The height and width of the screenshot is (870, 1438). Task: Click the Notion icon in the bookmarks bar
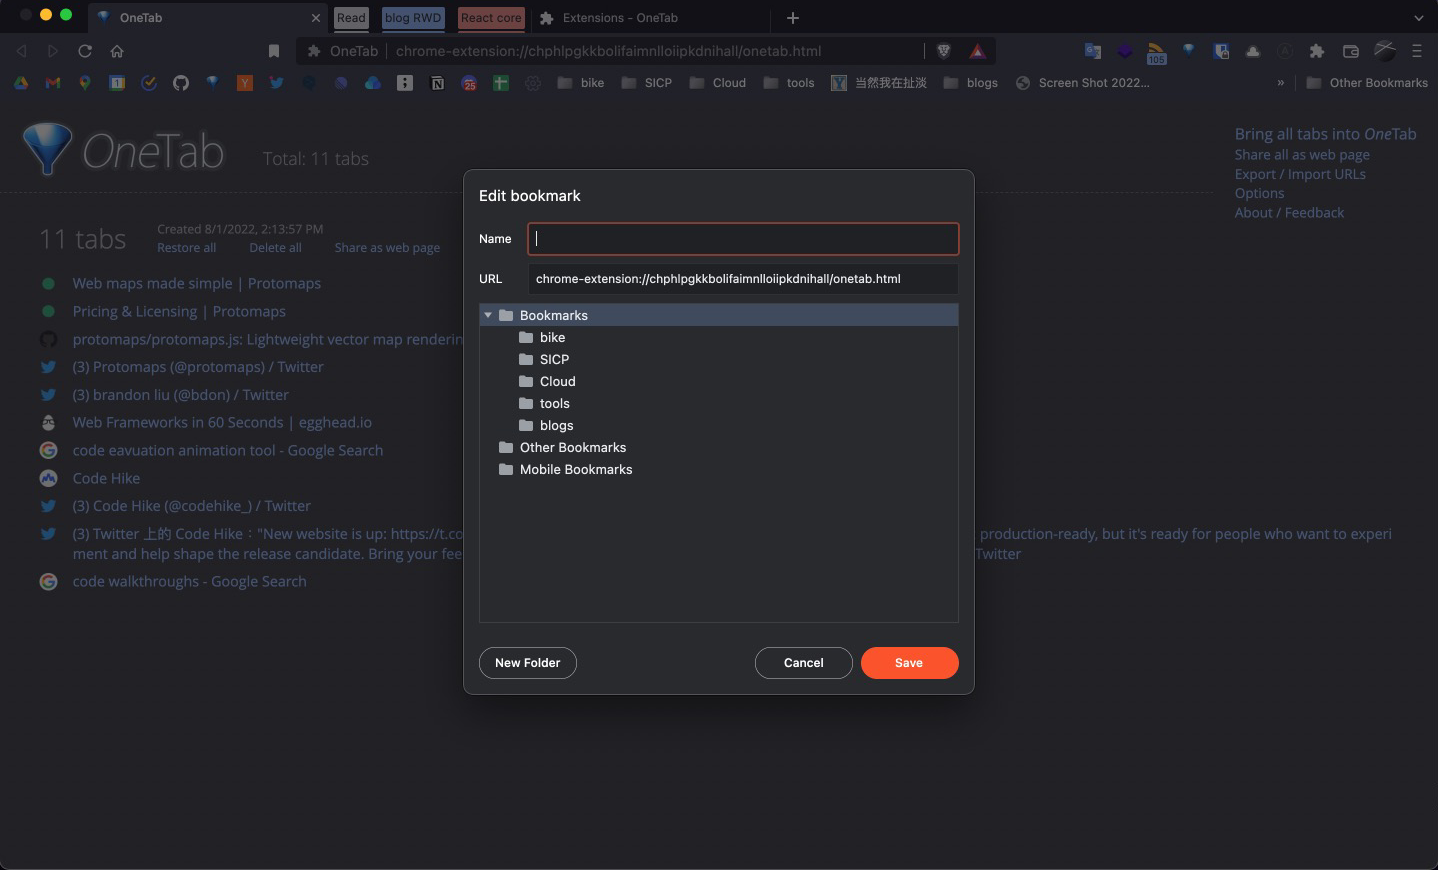coord(437,83)
